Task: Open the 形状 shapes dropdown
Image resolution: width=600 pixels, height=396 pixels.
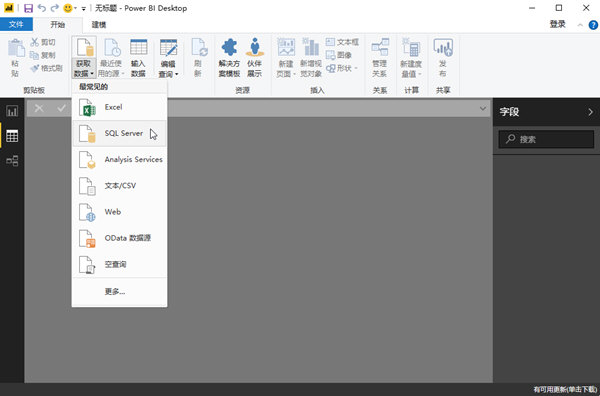Action: (x=342, y=68)
